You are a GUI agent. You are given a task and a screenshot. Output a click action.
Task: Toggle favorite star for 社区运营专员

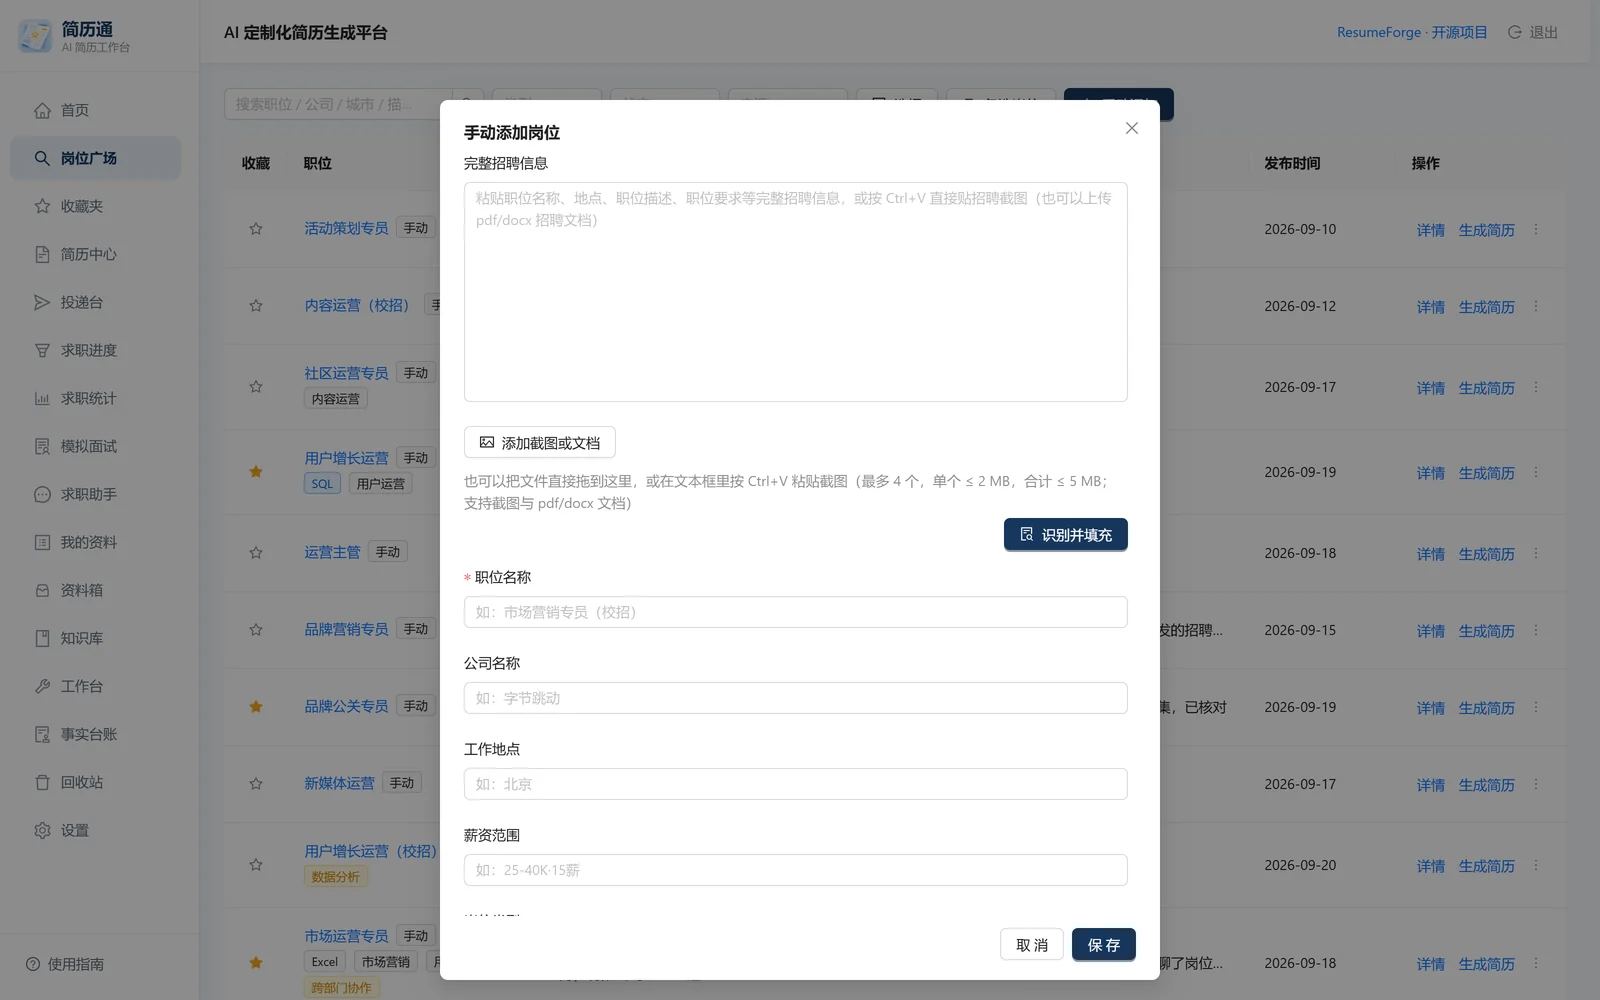pos(256,387)
